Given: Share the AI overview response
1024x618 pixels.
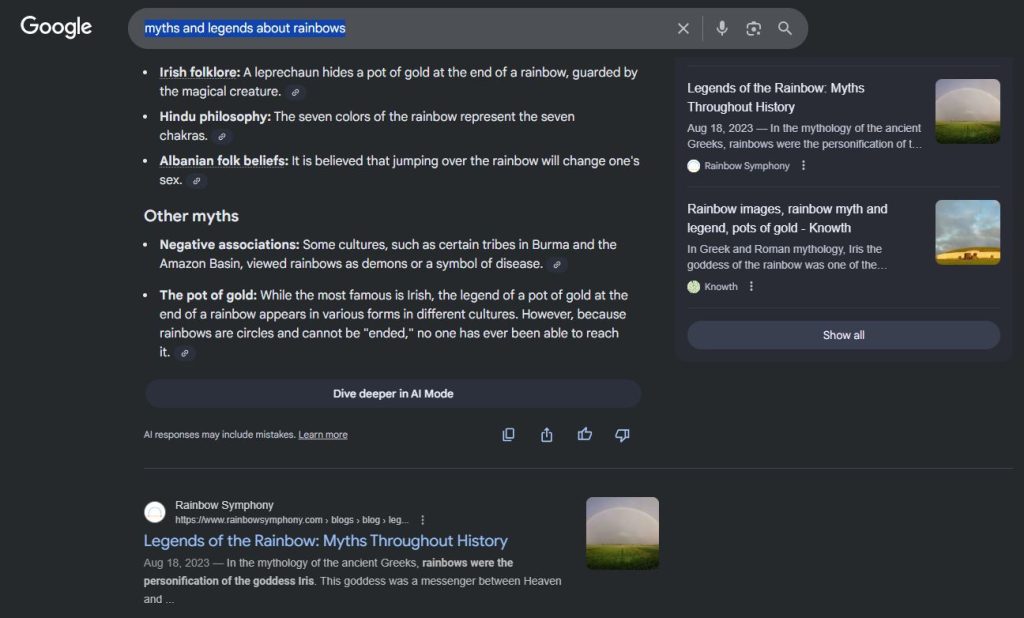Looking at the screenshot, I should click(547, 434).
